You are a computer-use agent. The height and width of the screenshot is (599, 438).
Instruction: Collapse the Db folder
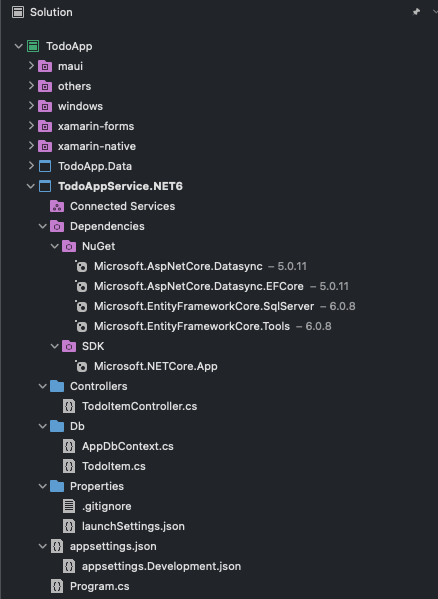pos(43,426)
